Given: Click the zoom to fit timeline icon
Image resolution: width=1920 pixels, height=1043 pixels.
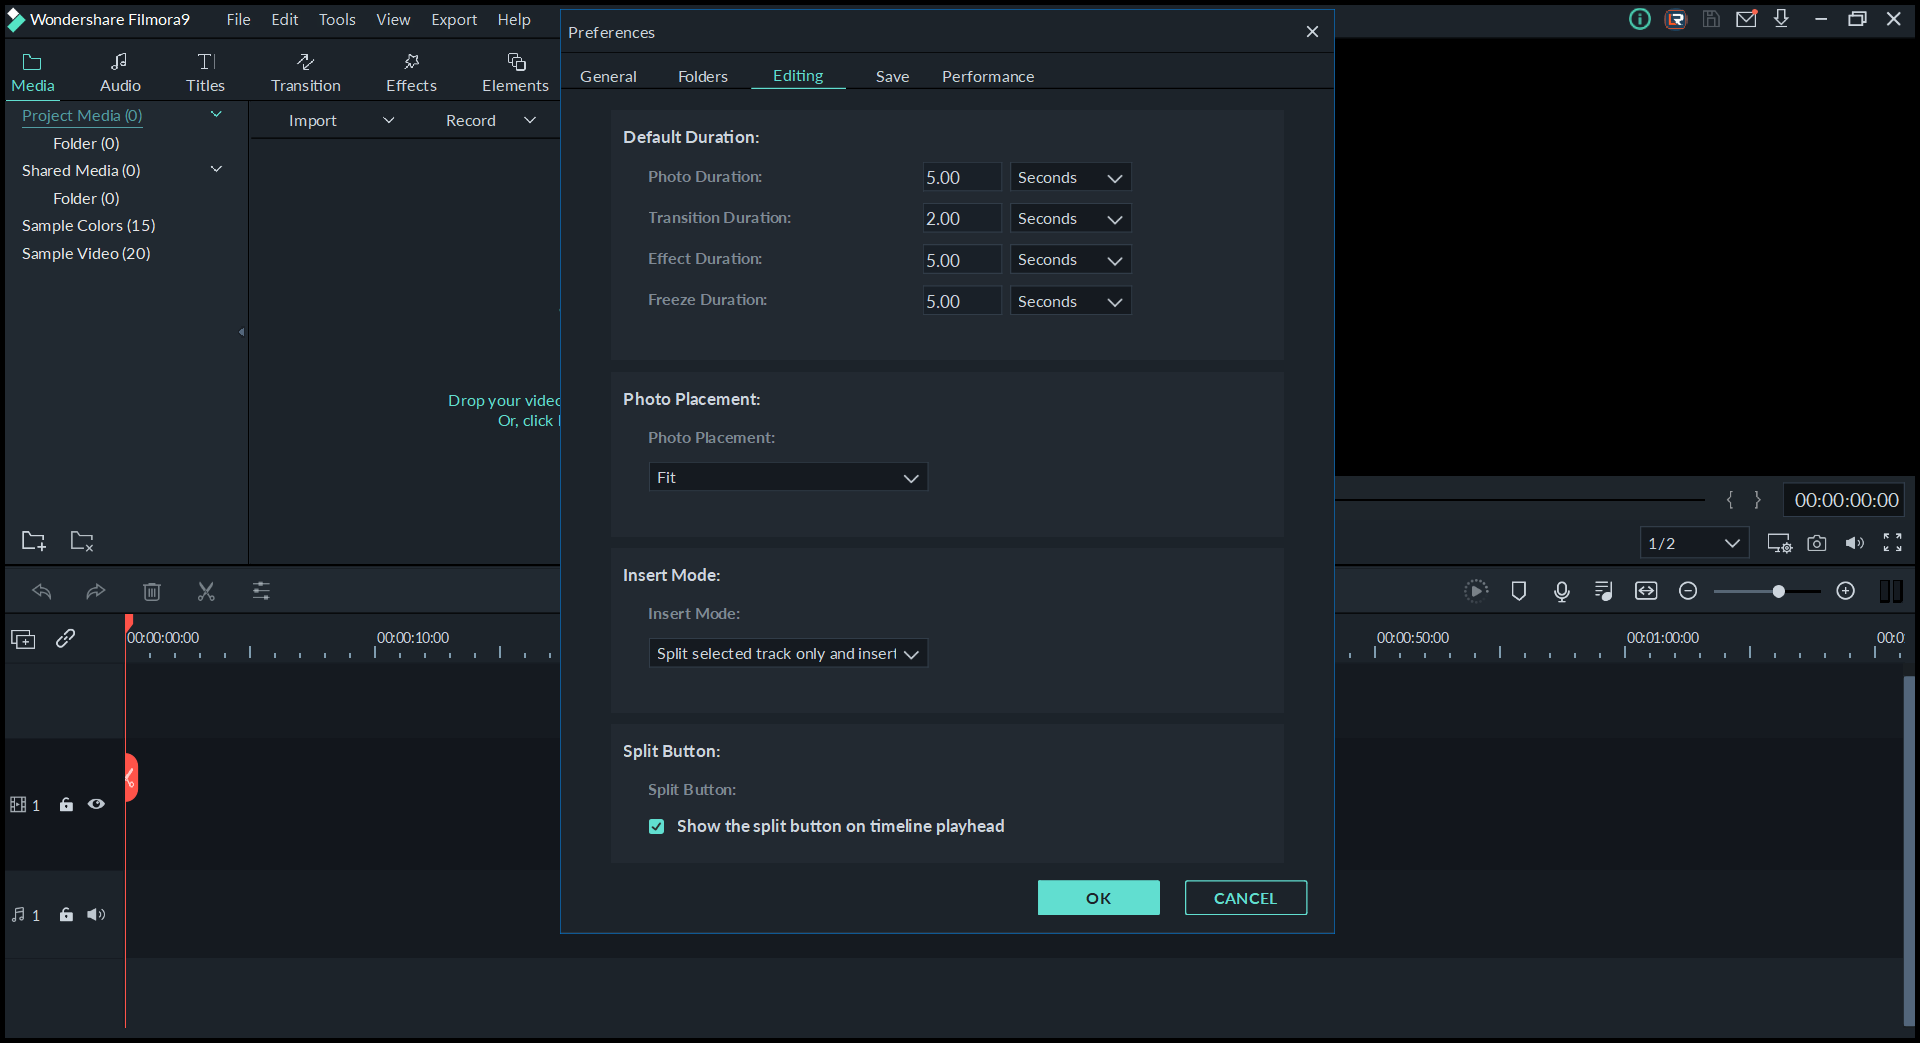Looking at the screenshot, I should (x=1646, y=591).
